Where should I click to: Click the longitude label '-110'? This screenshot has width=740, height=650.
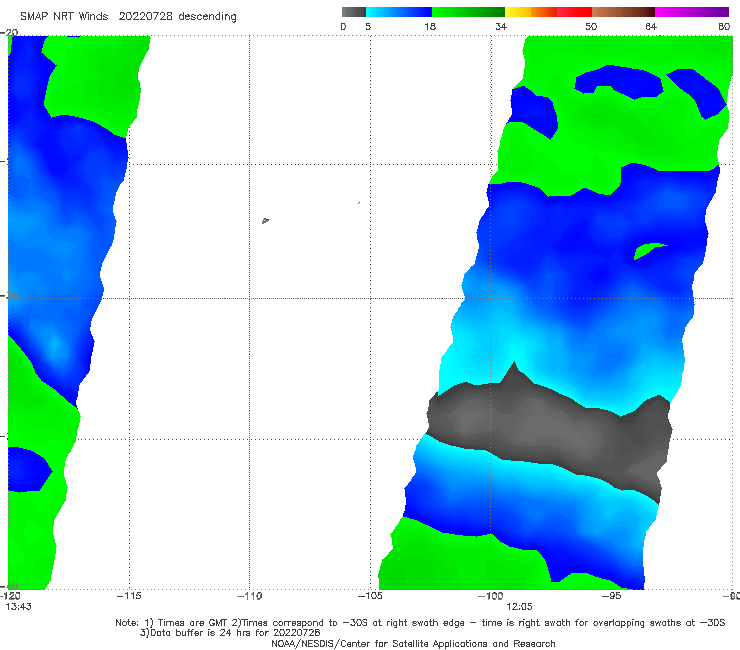249,596
